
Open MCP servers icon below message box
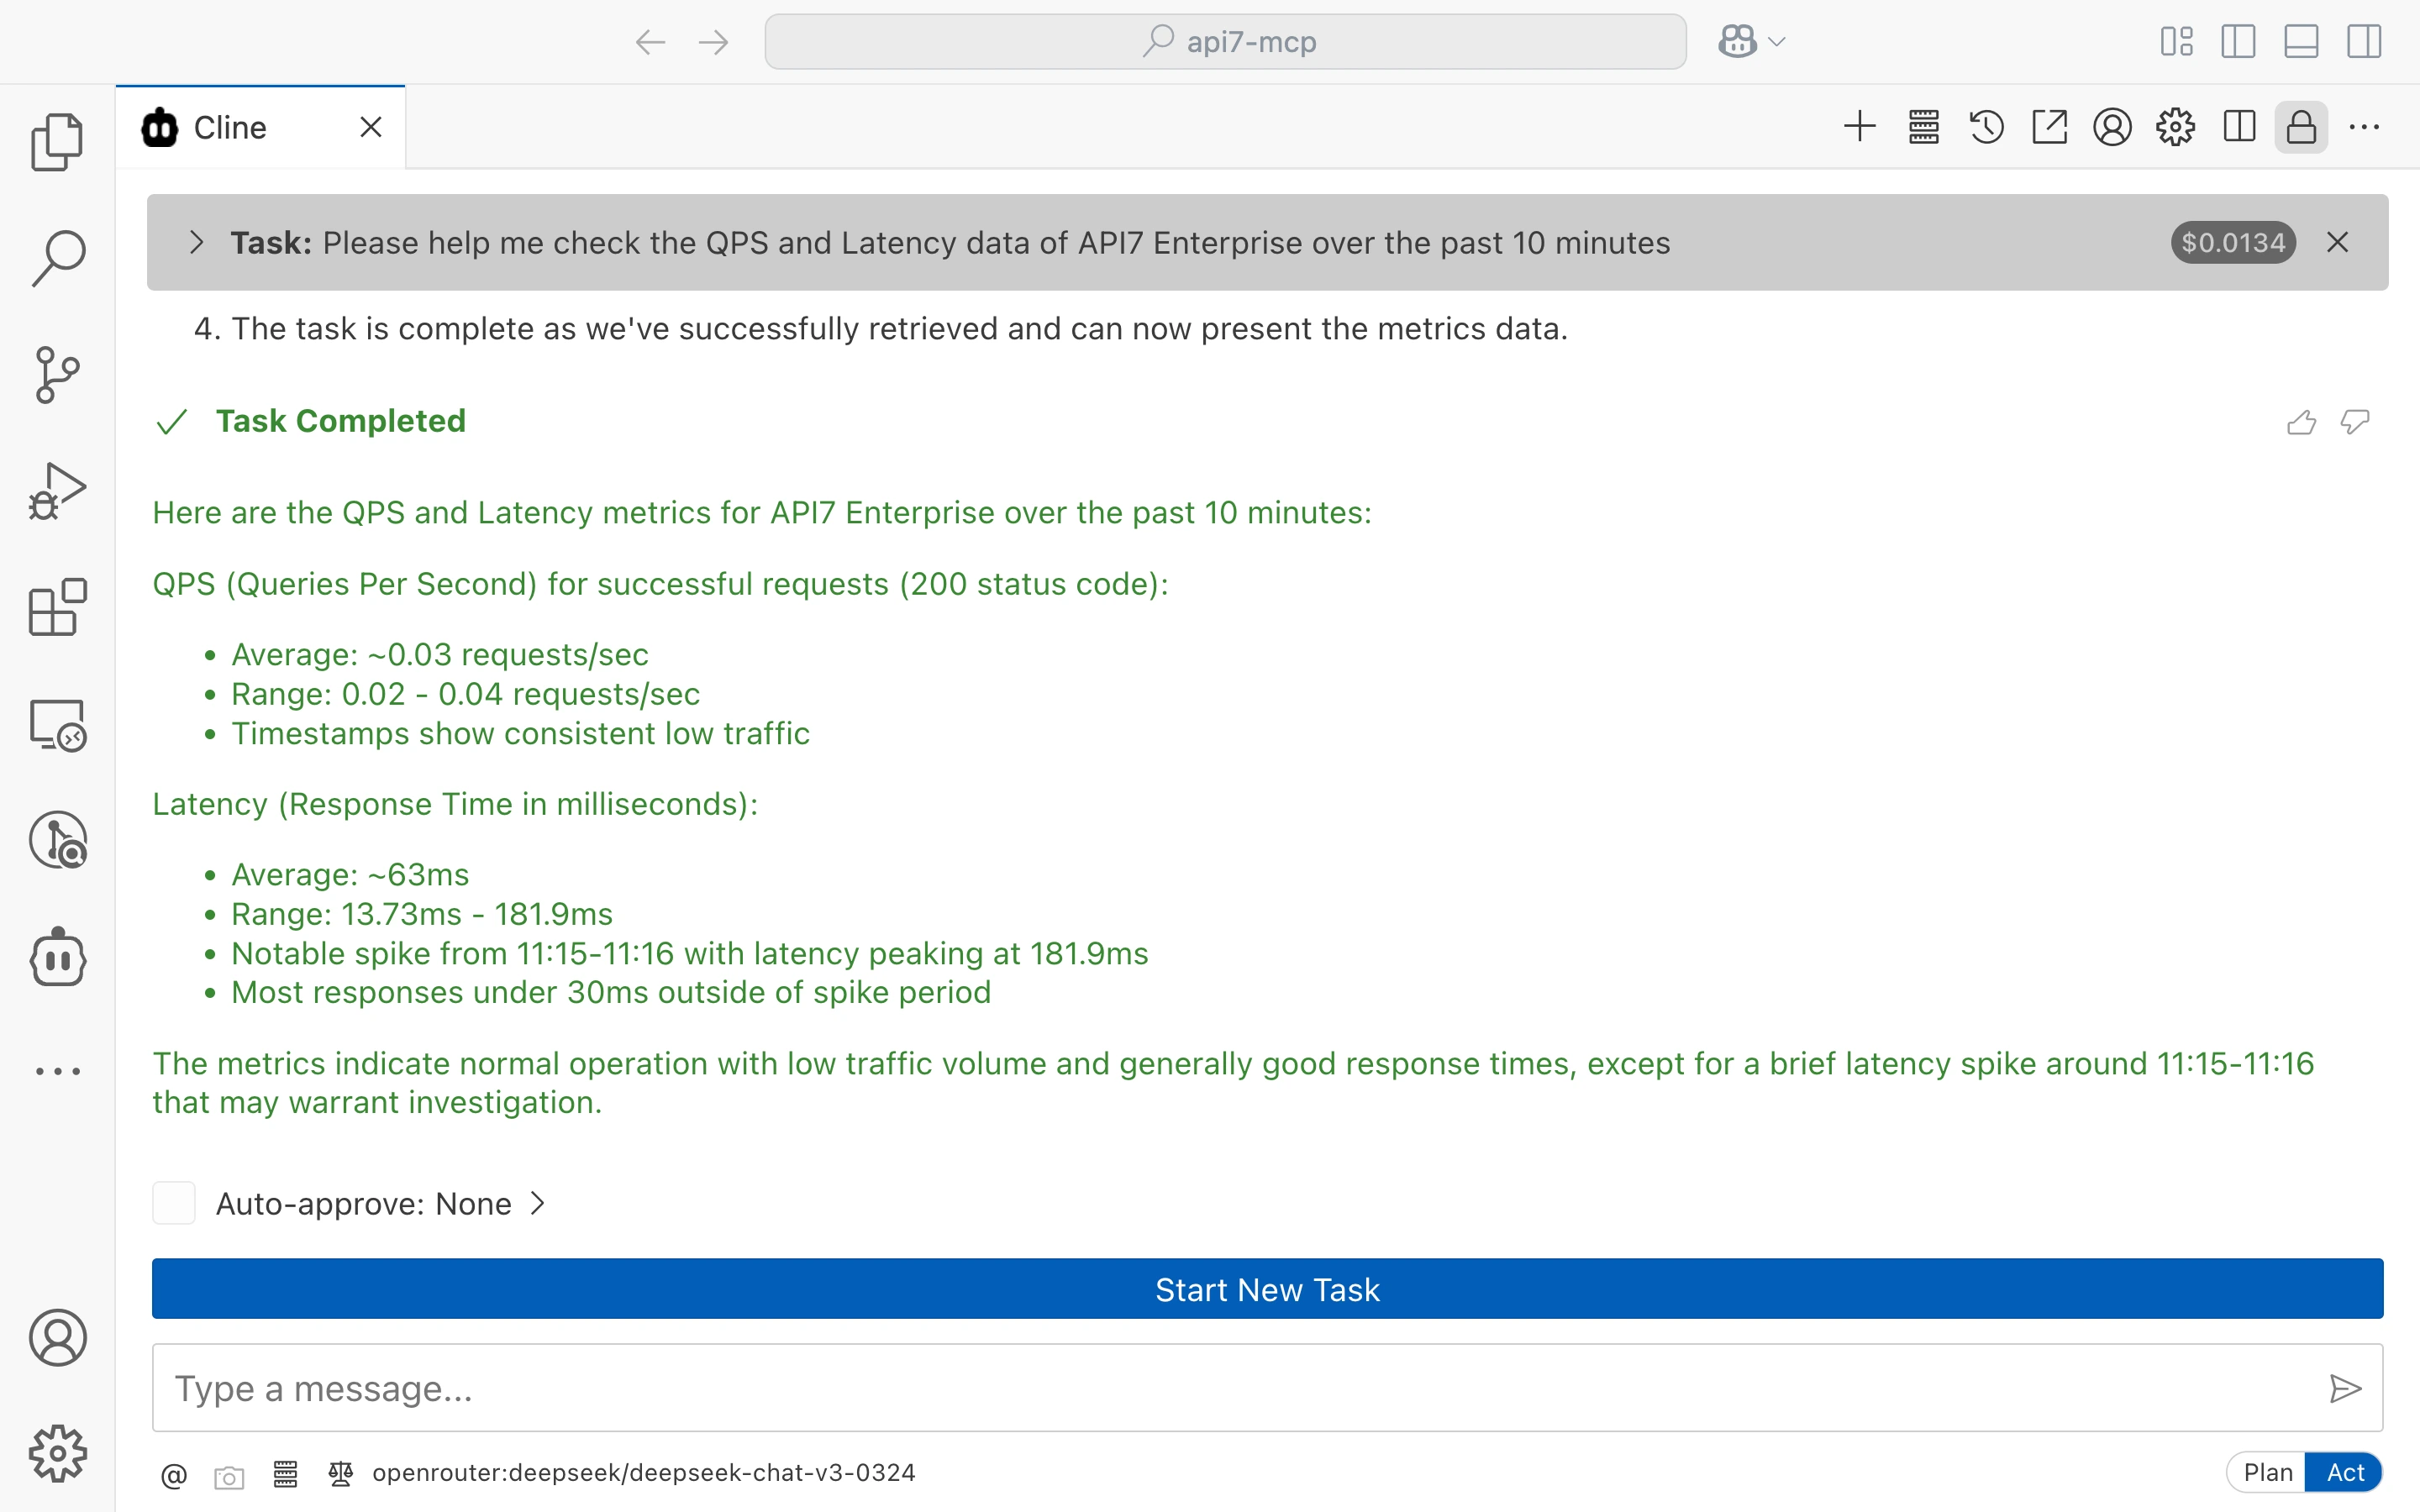point(285,1474)
